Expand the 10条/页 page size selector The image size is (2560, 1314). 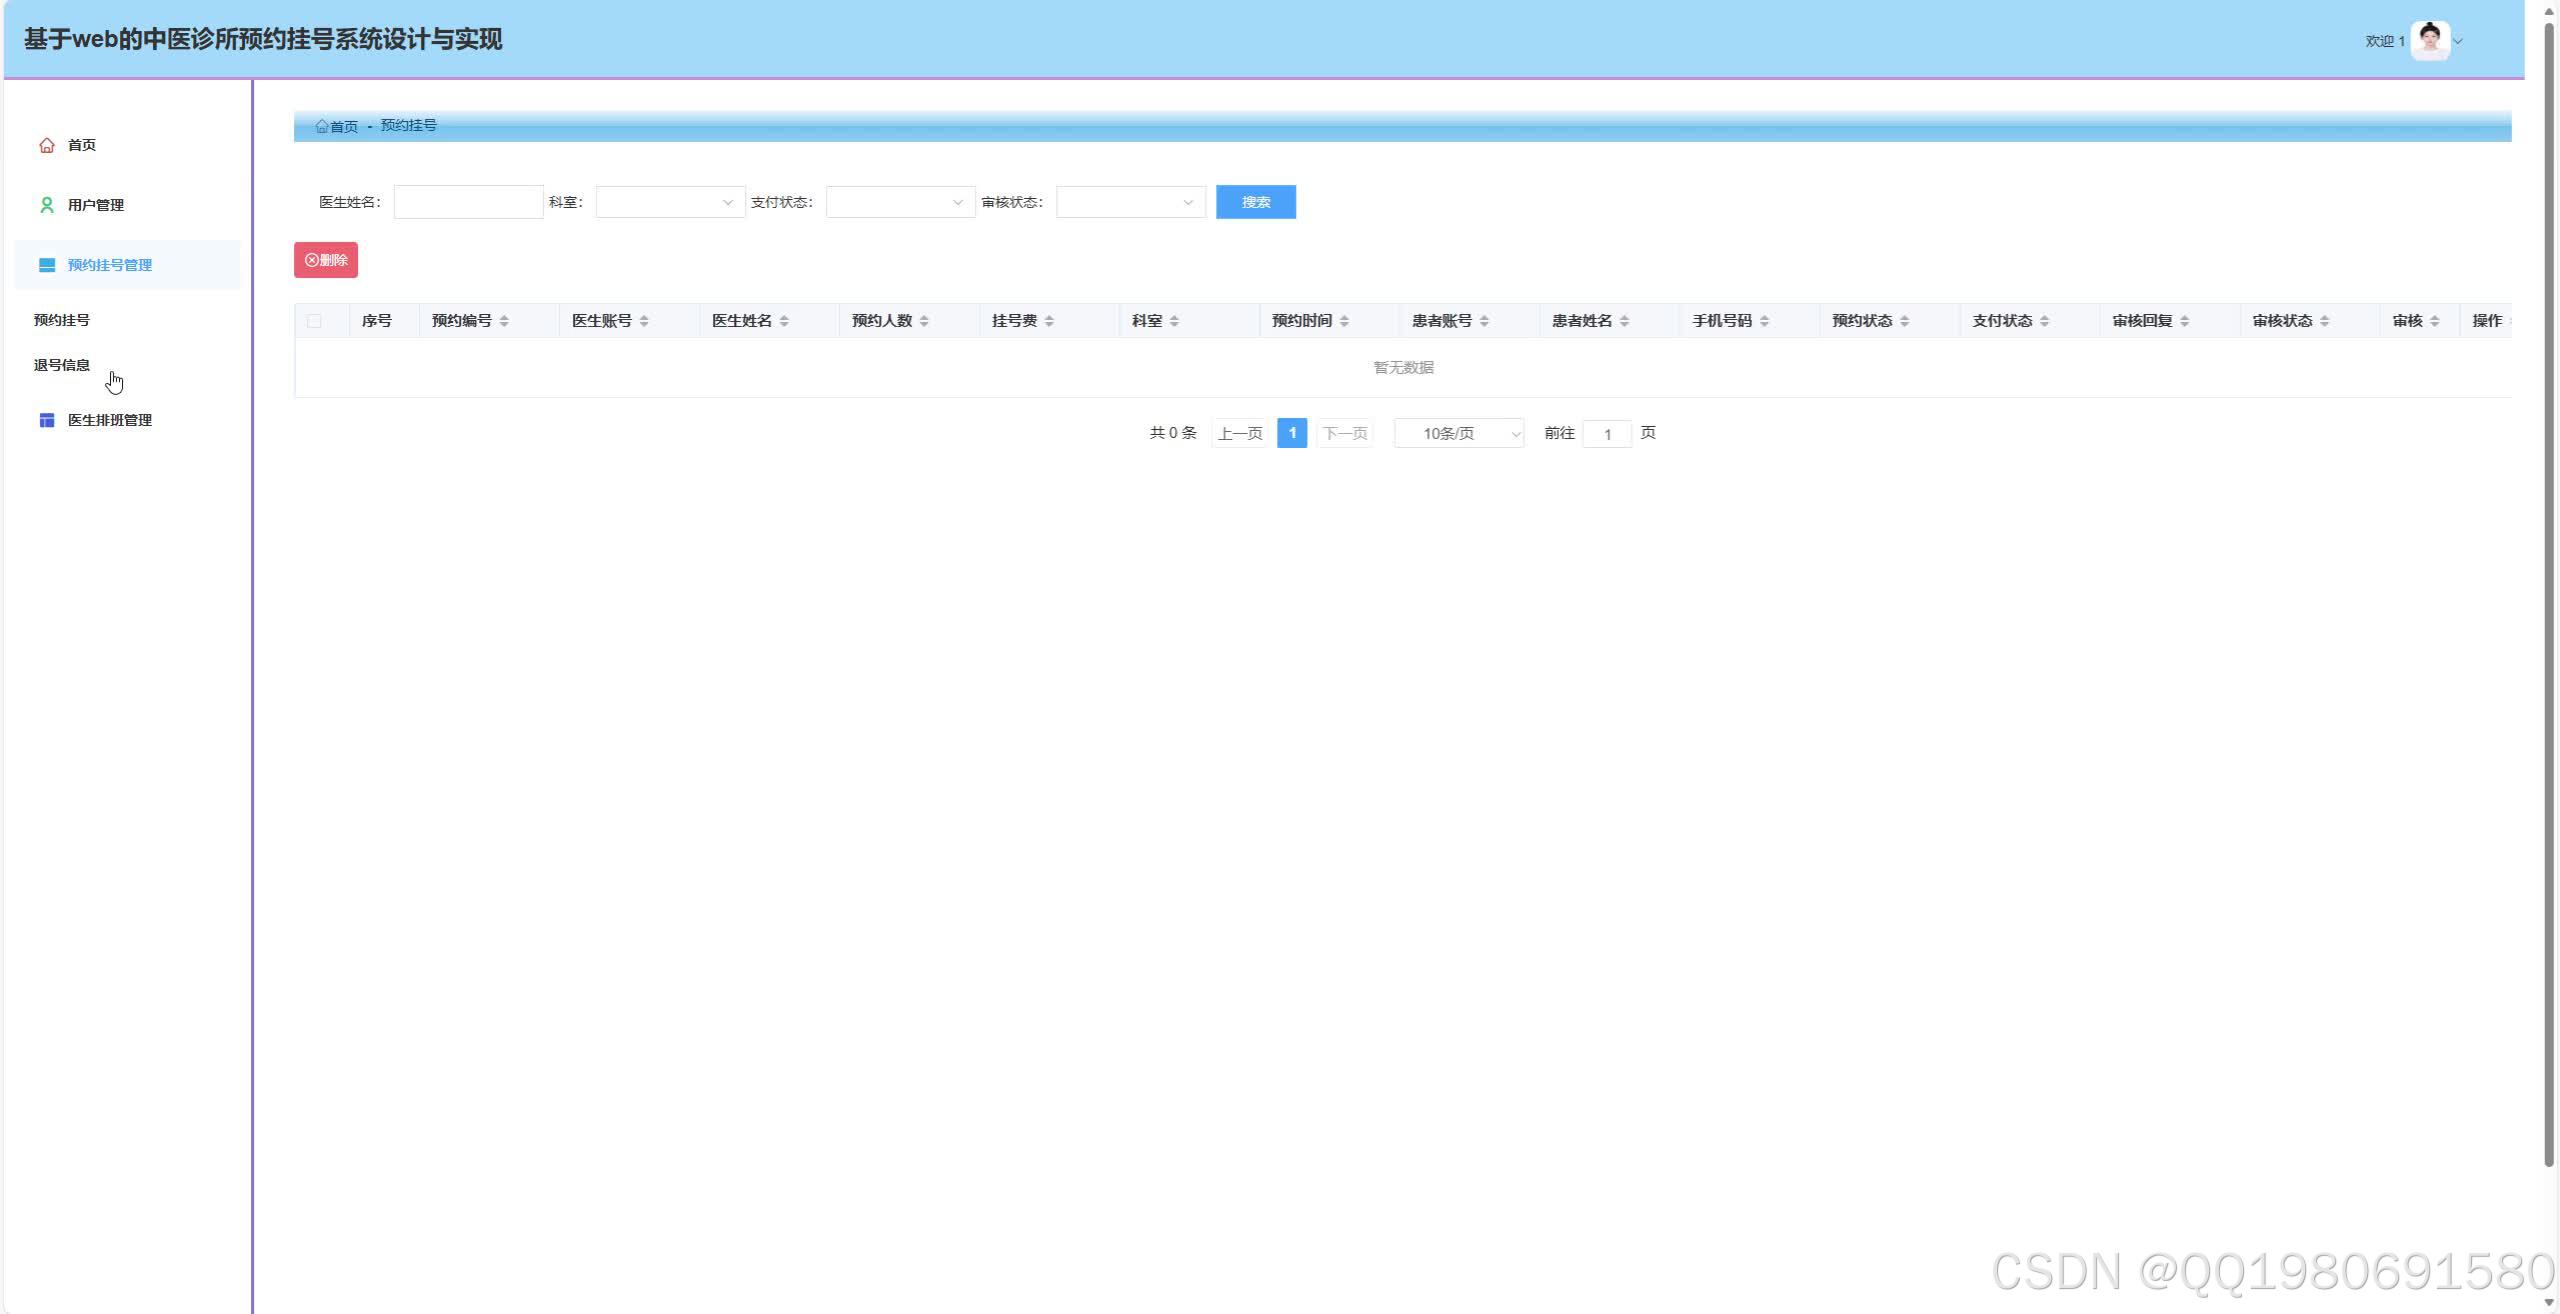(x=1458, y=433)
